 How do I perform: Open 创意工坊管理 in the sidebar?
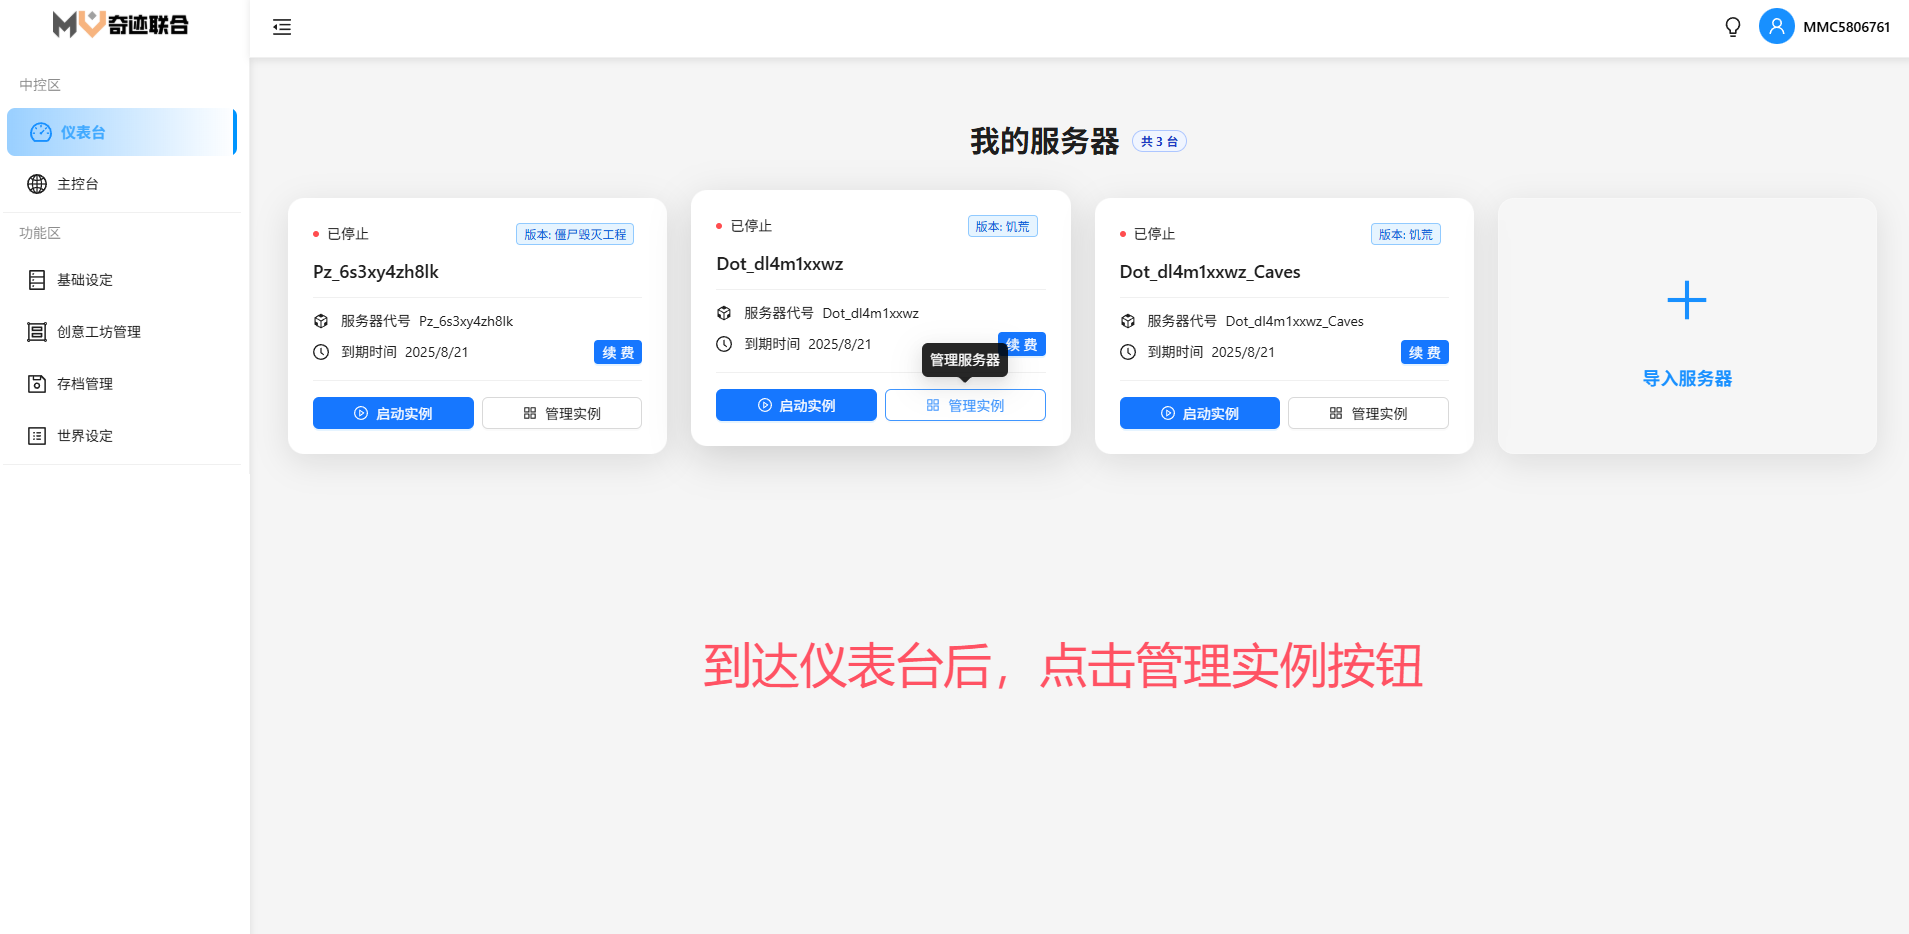98,332
